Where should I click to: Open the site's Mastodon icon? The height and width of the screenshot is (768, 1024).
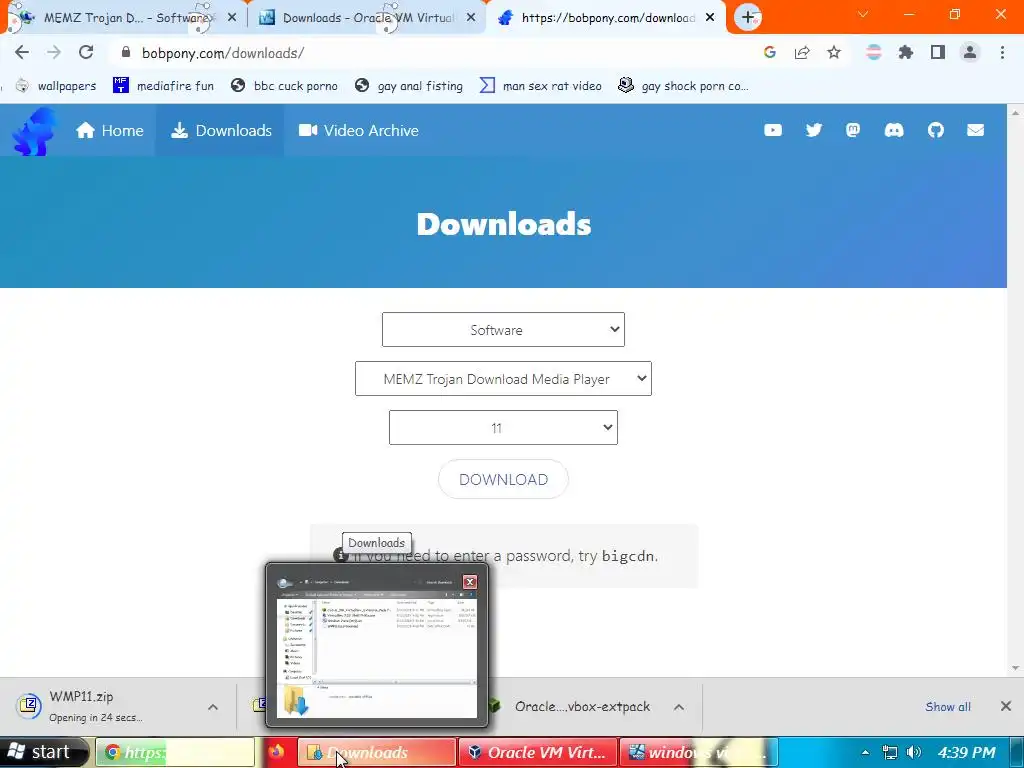click(853, 130)
